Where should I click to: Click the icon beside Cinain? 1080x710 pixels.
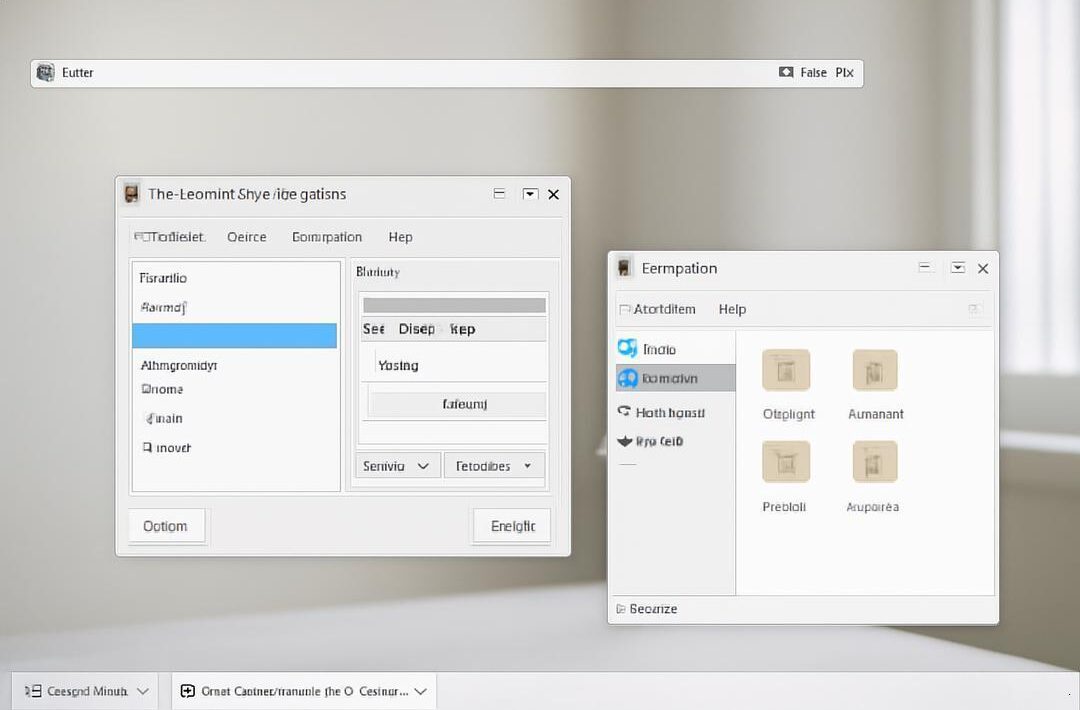click(x=148, y=418)
